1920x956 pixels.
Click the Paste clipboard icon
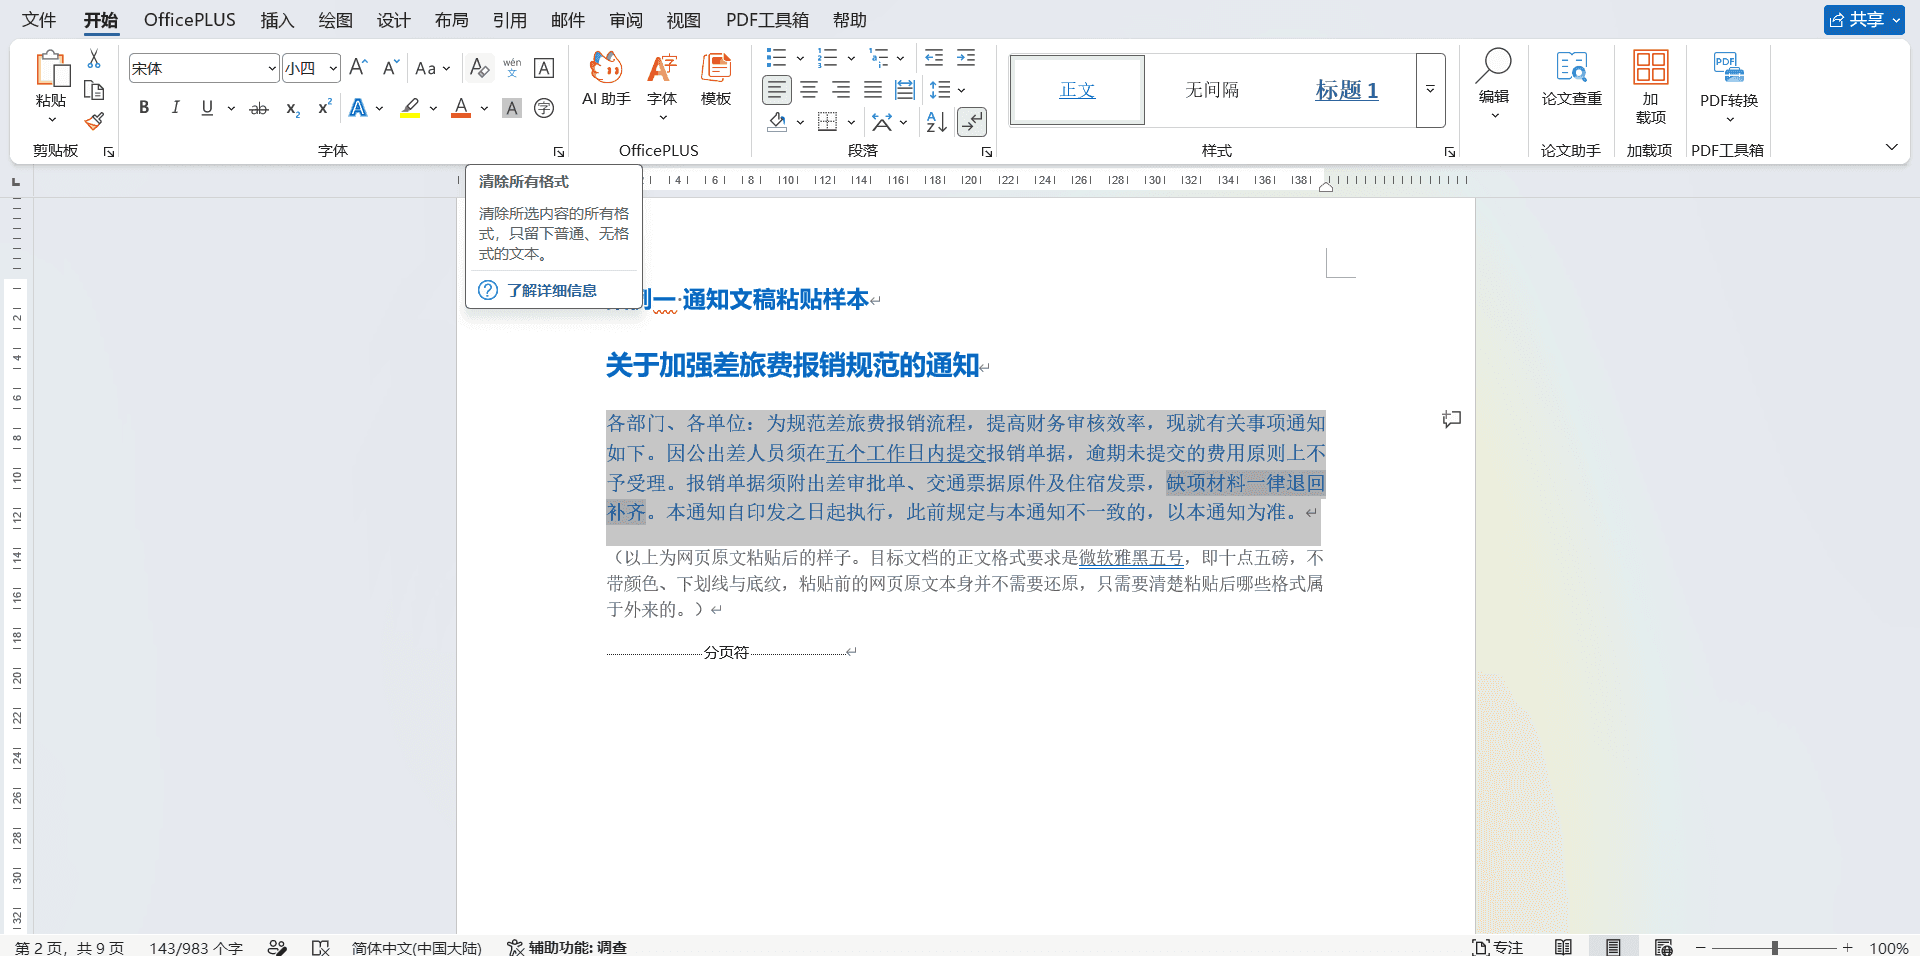51,69
